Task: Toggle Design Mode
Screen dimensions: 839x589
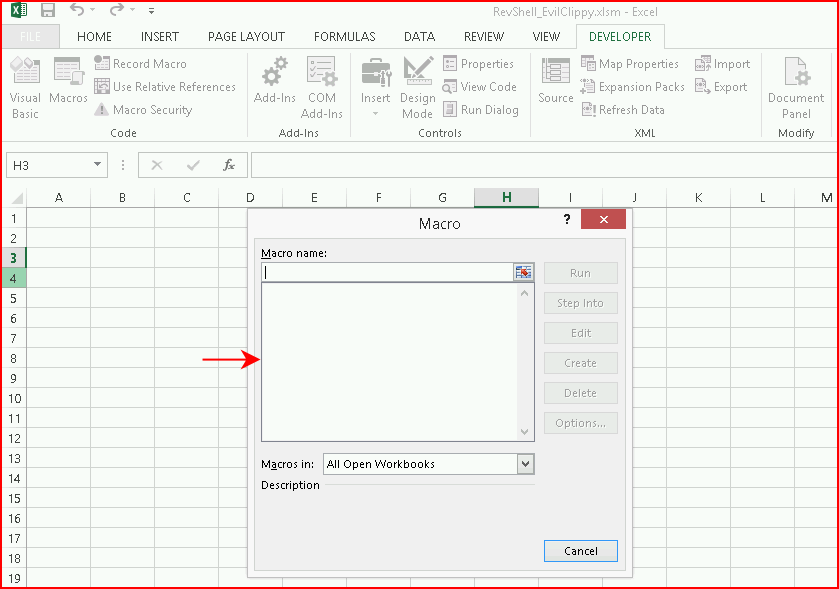Action: tap(418, 88)
